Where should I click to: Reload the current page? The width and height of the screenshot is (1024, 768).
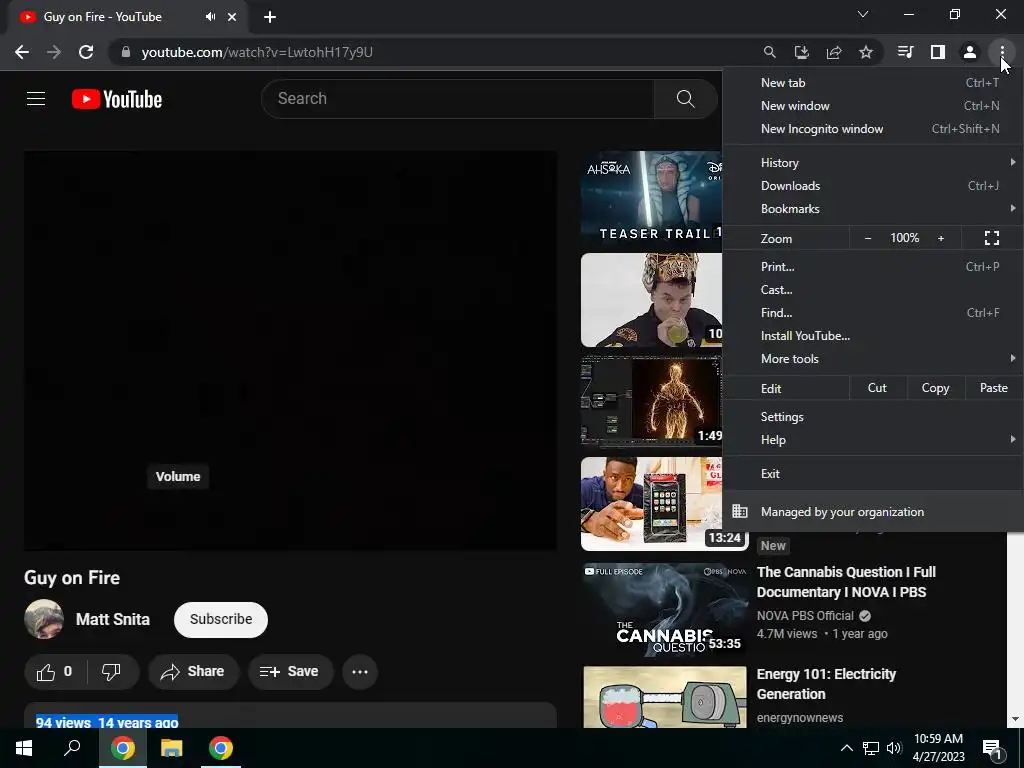pyautogui.click(x=86, y=52)
